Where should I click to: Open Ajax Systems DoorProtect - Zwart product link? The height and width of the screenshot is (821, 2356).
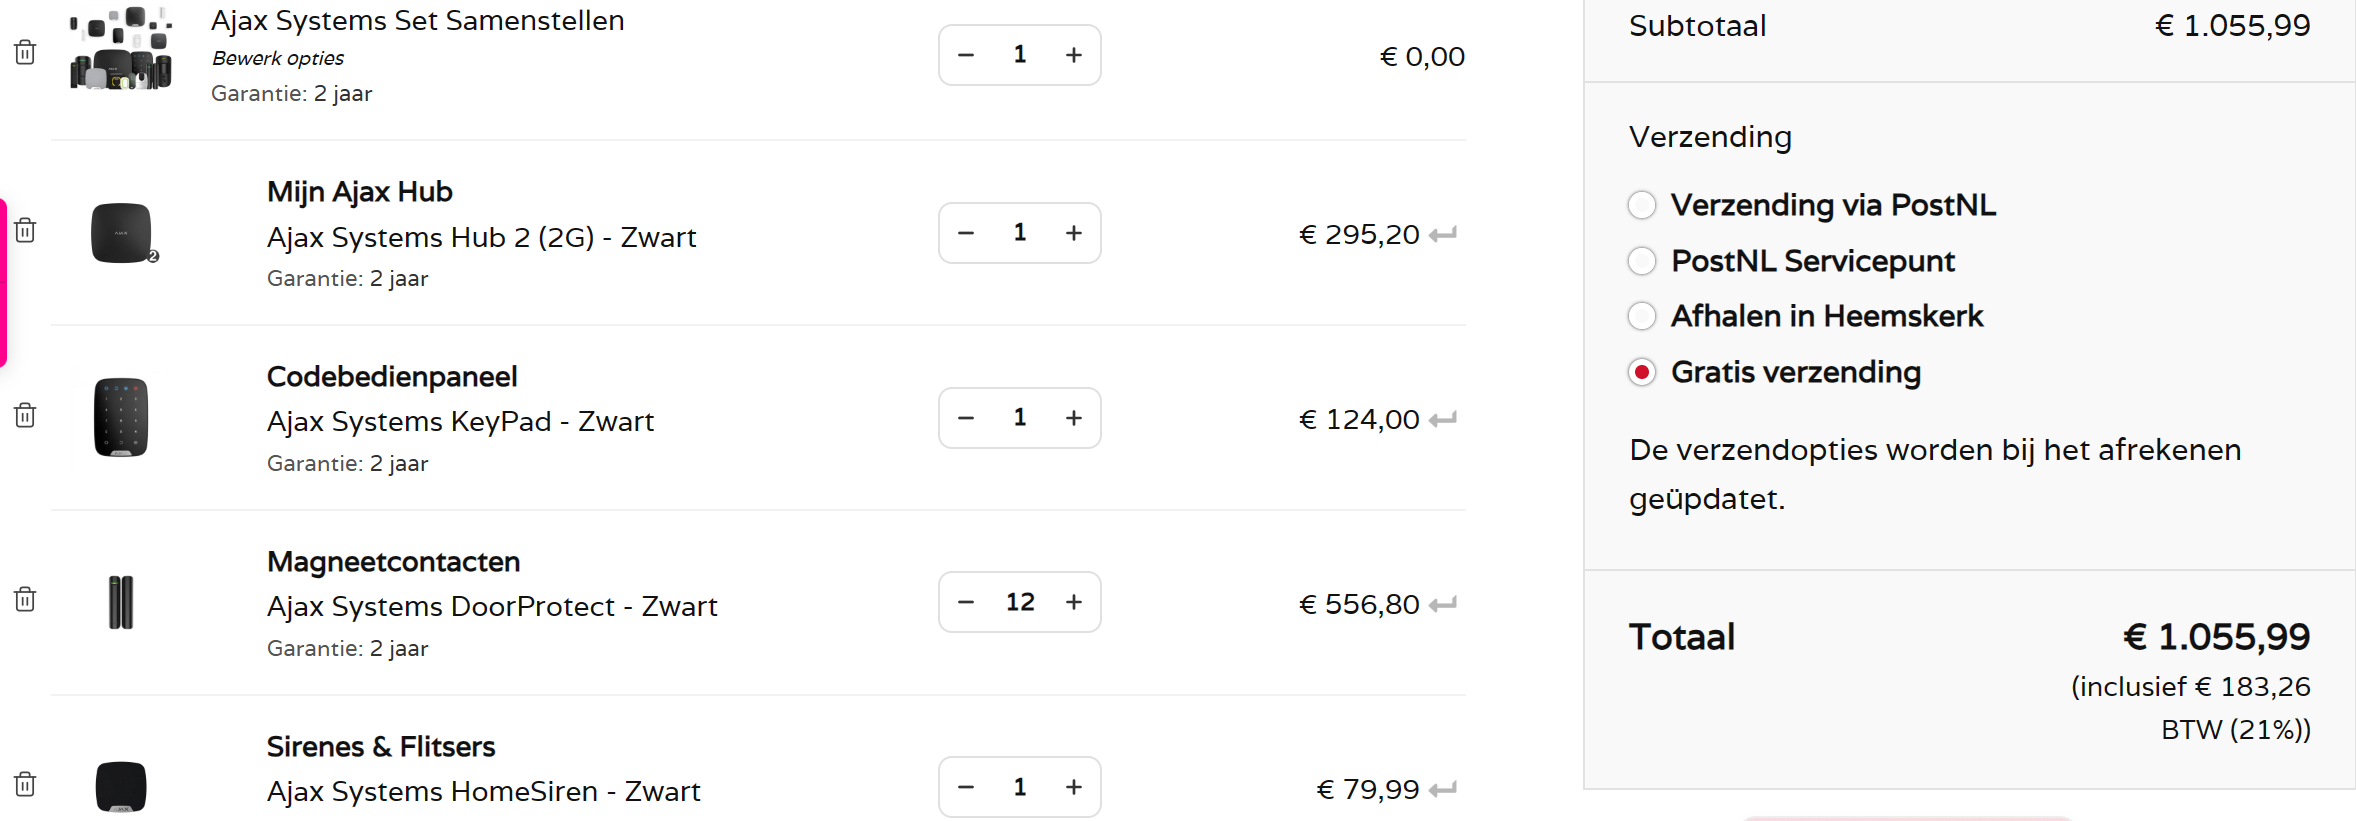pos(492,606)
